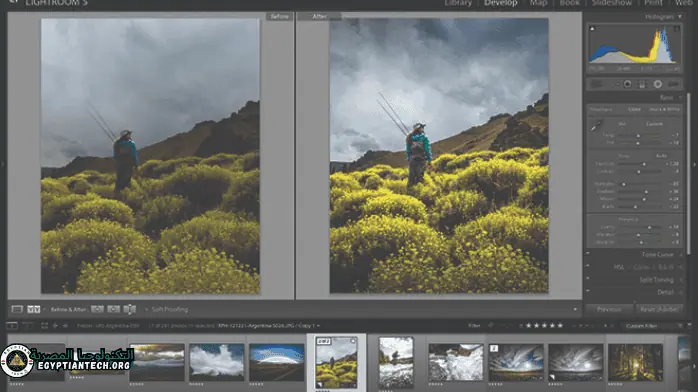Click the Previous button
Screen dimensions: 698x392
tap(609, 309)
